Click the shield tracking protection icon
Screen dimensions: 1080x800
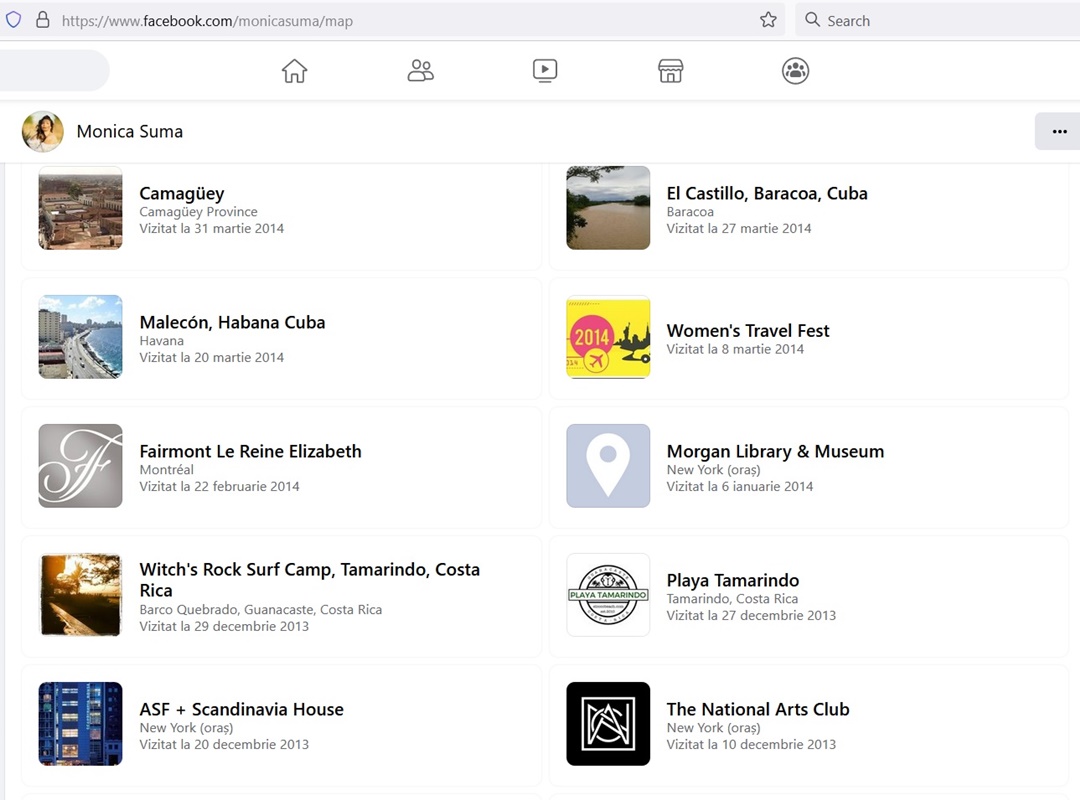[13, 20]
